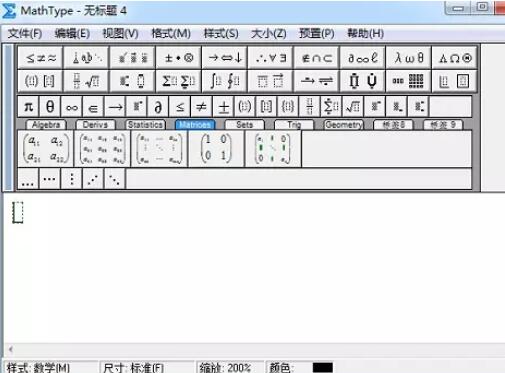Open the relational symbols palette (≤≠≈)
Viewport: 505px width, 373px height.
40,58
